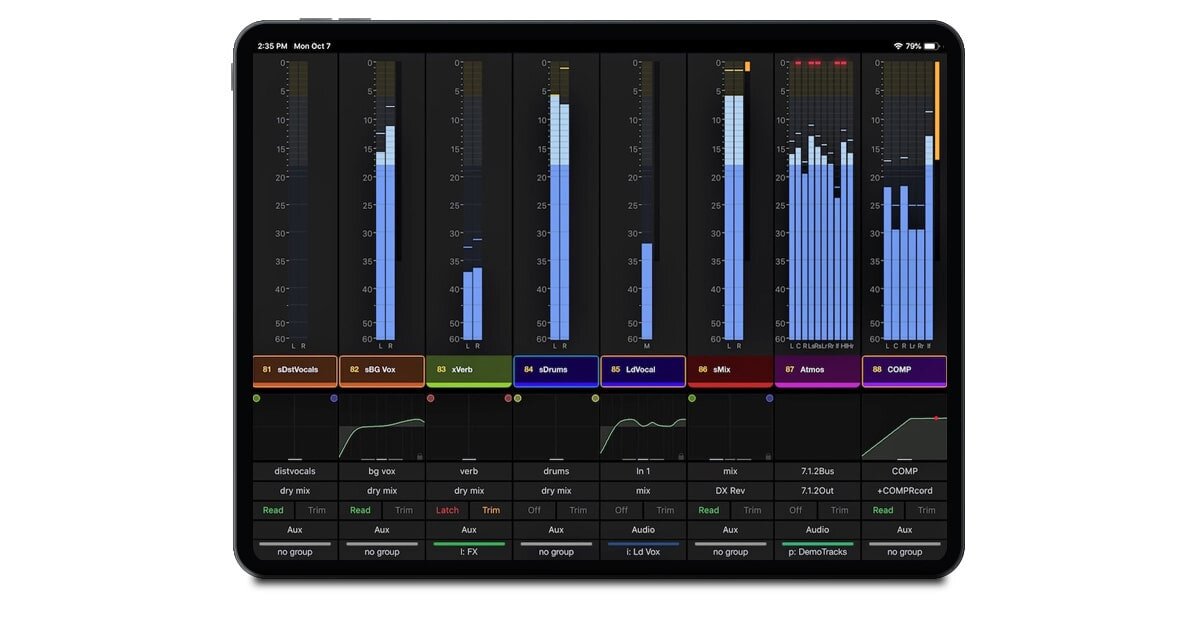
Task: Click the purple dot on sDstVocals graph
Action: point(334,398)
